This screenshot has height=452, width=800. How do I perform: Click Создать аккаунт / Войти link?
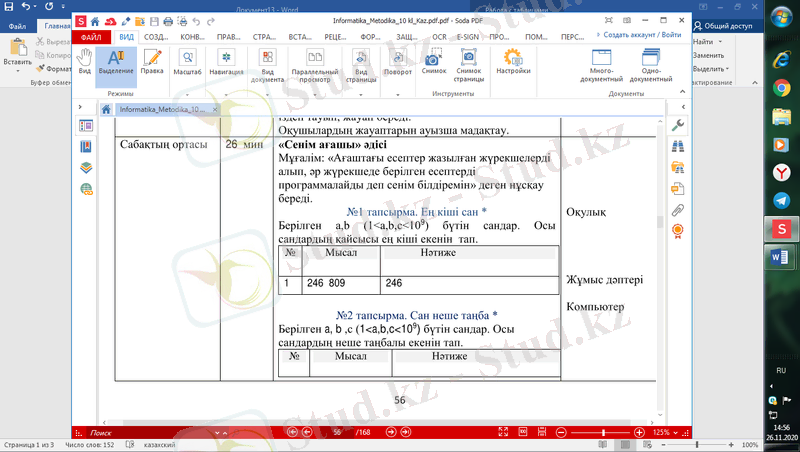point(643,34)
